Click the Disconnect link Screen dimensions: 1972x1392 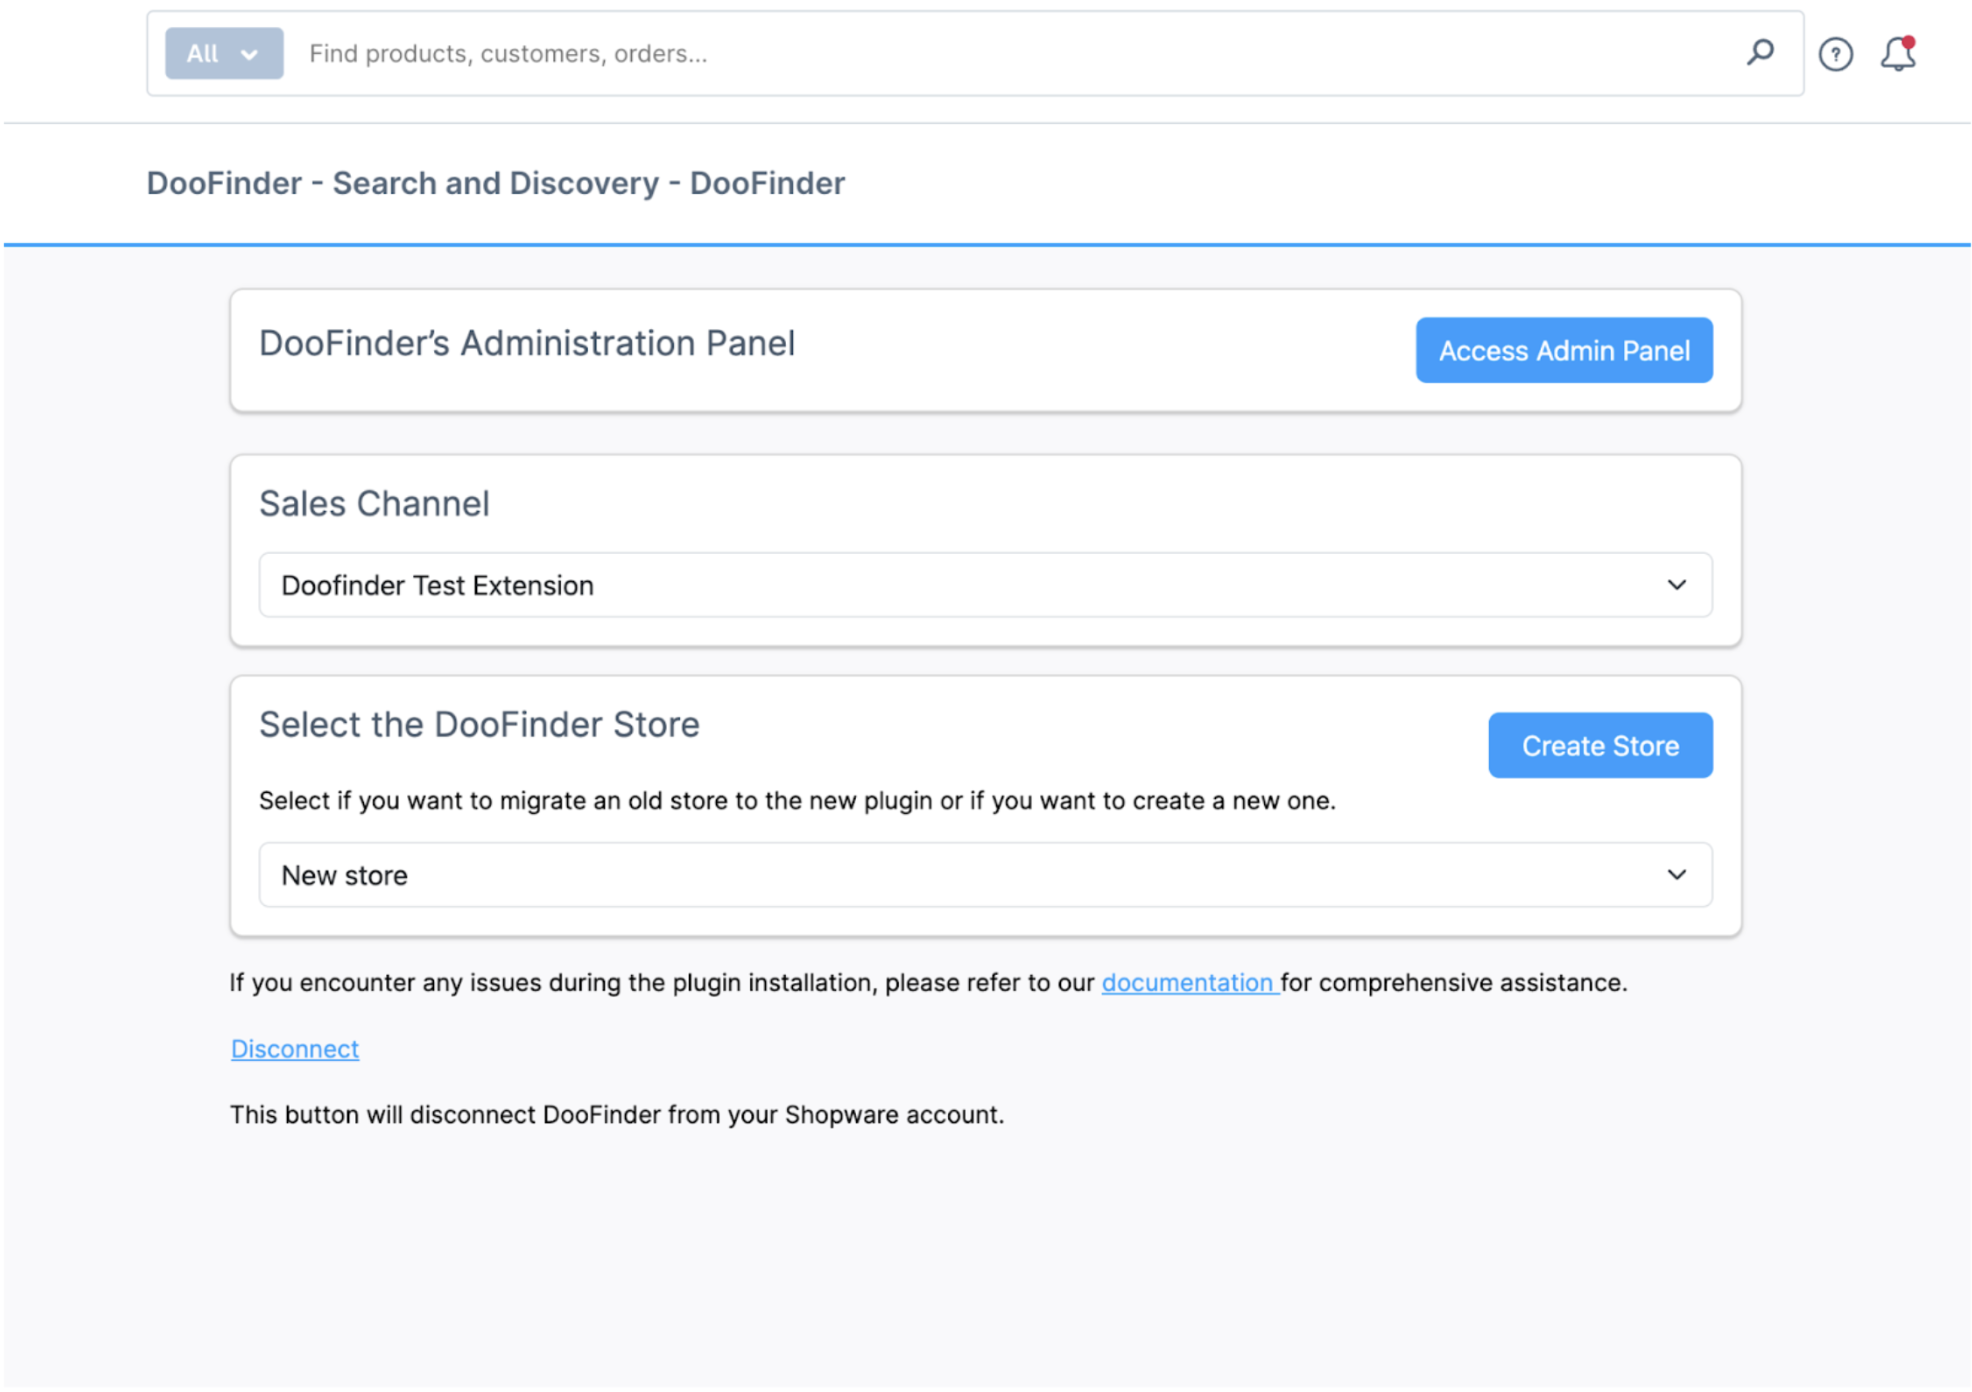point(294,1048)
